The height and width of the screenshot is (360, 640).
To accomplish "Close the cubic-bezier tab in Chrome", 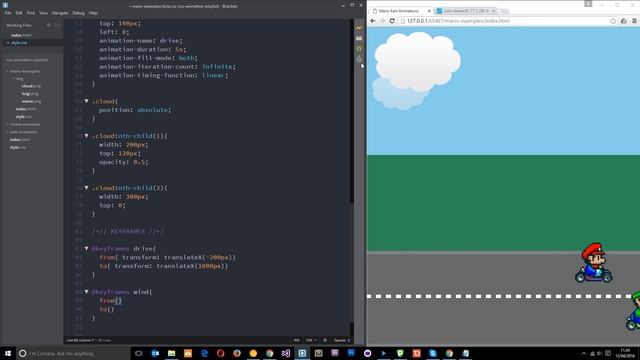I will [493, 11].
